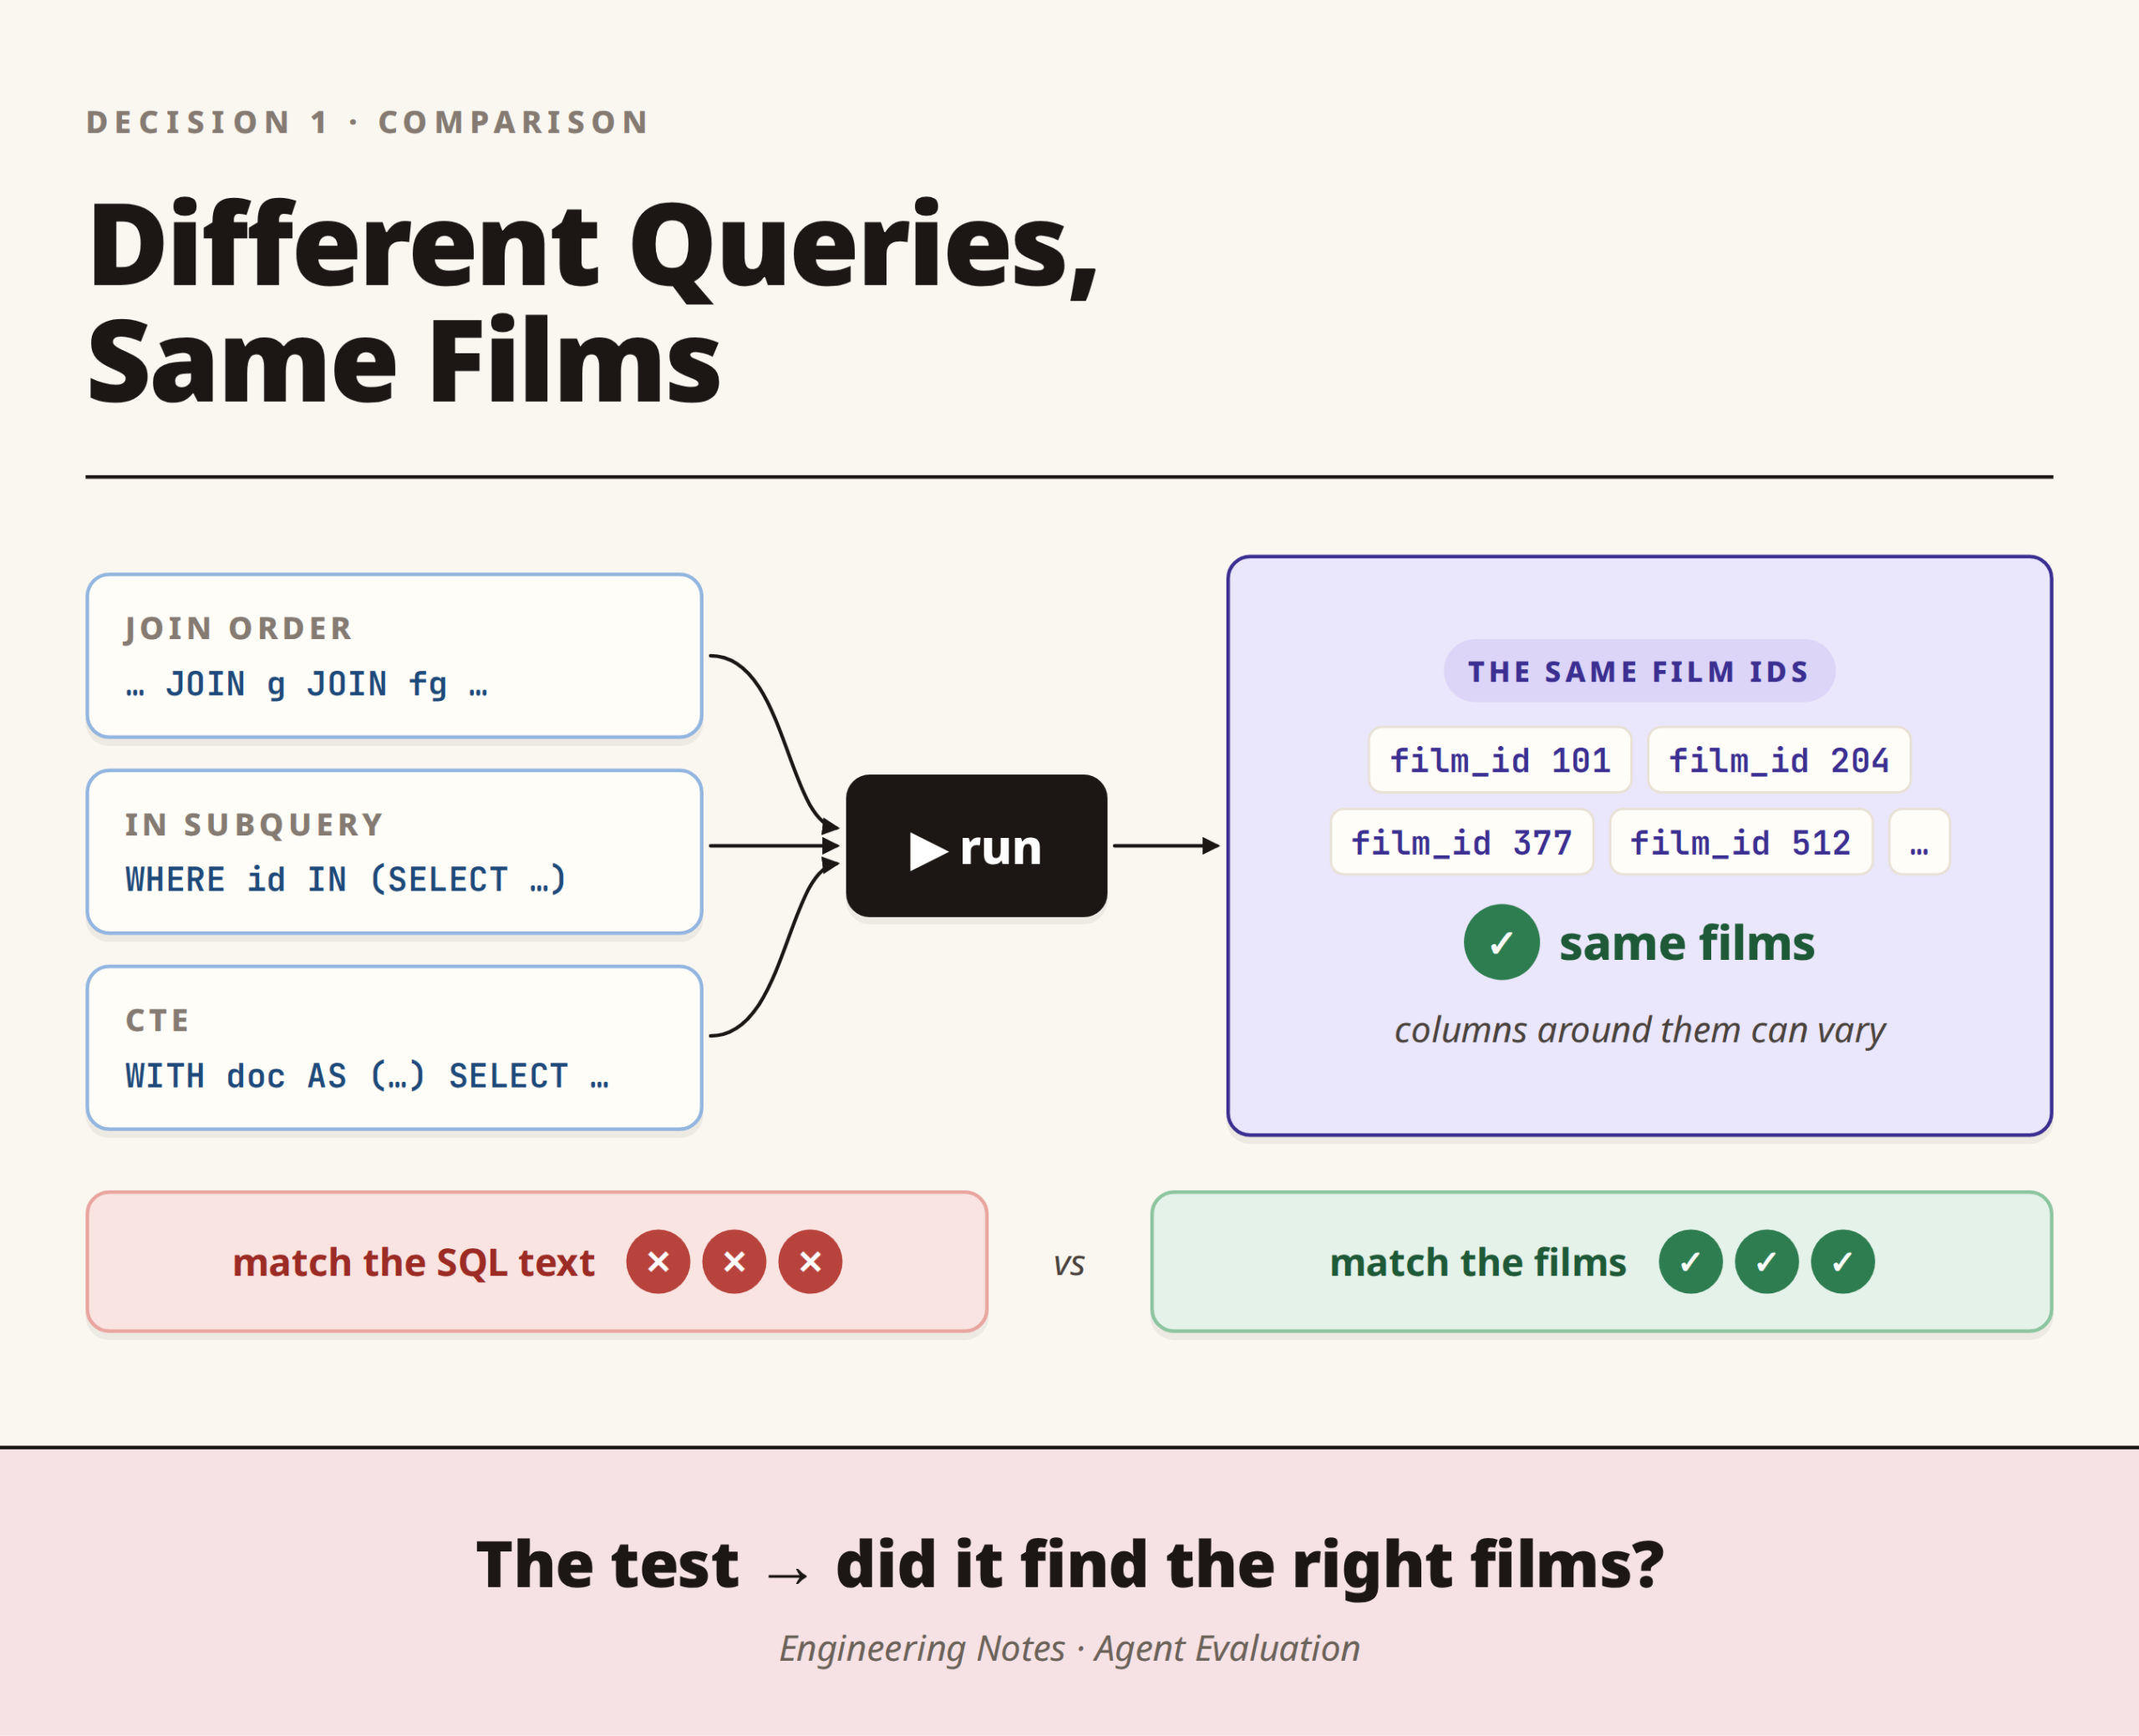Click the green check beside same films
The image size is (2139, 1736).
pyautogui.click(x=1501, y=942)
